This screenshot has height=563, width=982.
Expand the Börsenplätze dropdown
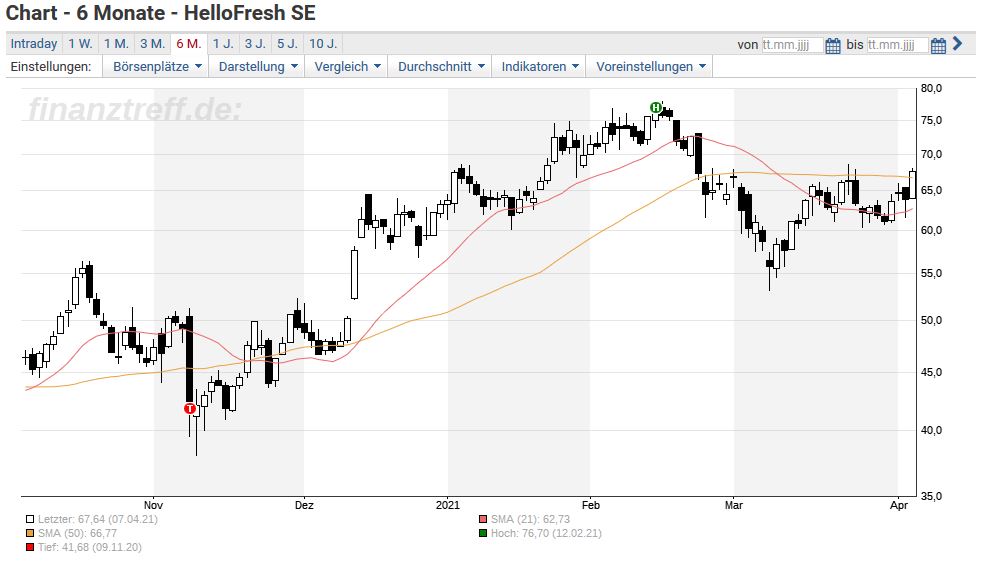(x=157, y=66)
